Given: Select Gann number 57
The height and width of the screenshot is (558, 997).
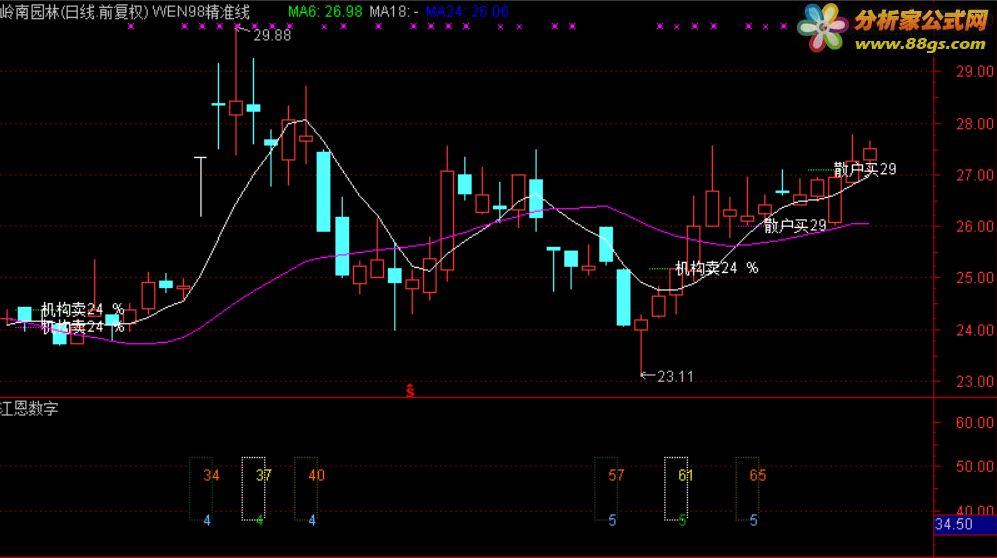Looking at the screenshot, I should tap(615, 475).
